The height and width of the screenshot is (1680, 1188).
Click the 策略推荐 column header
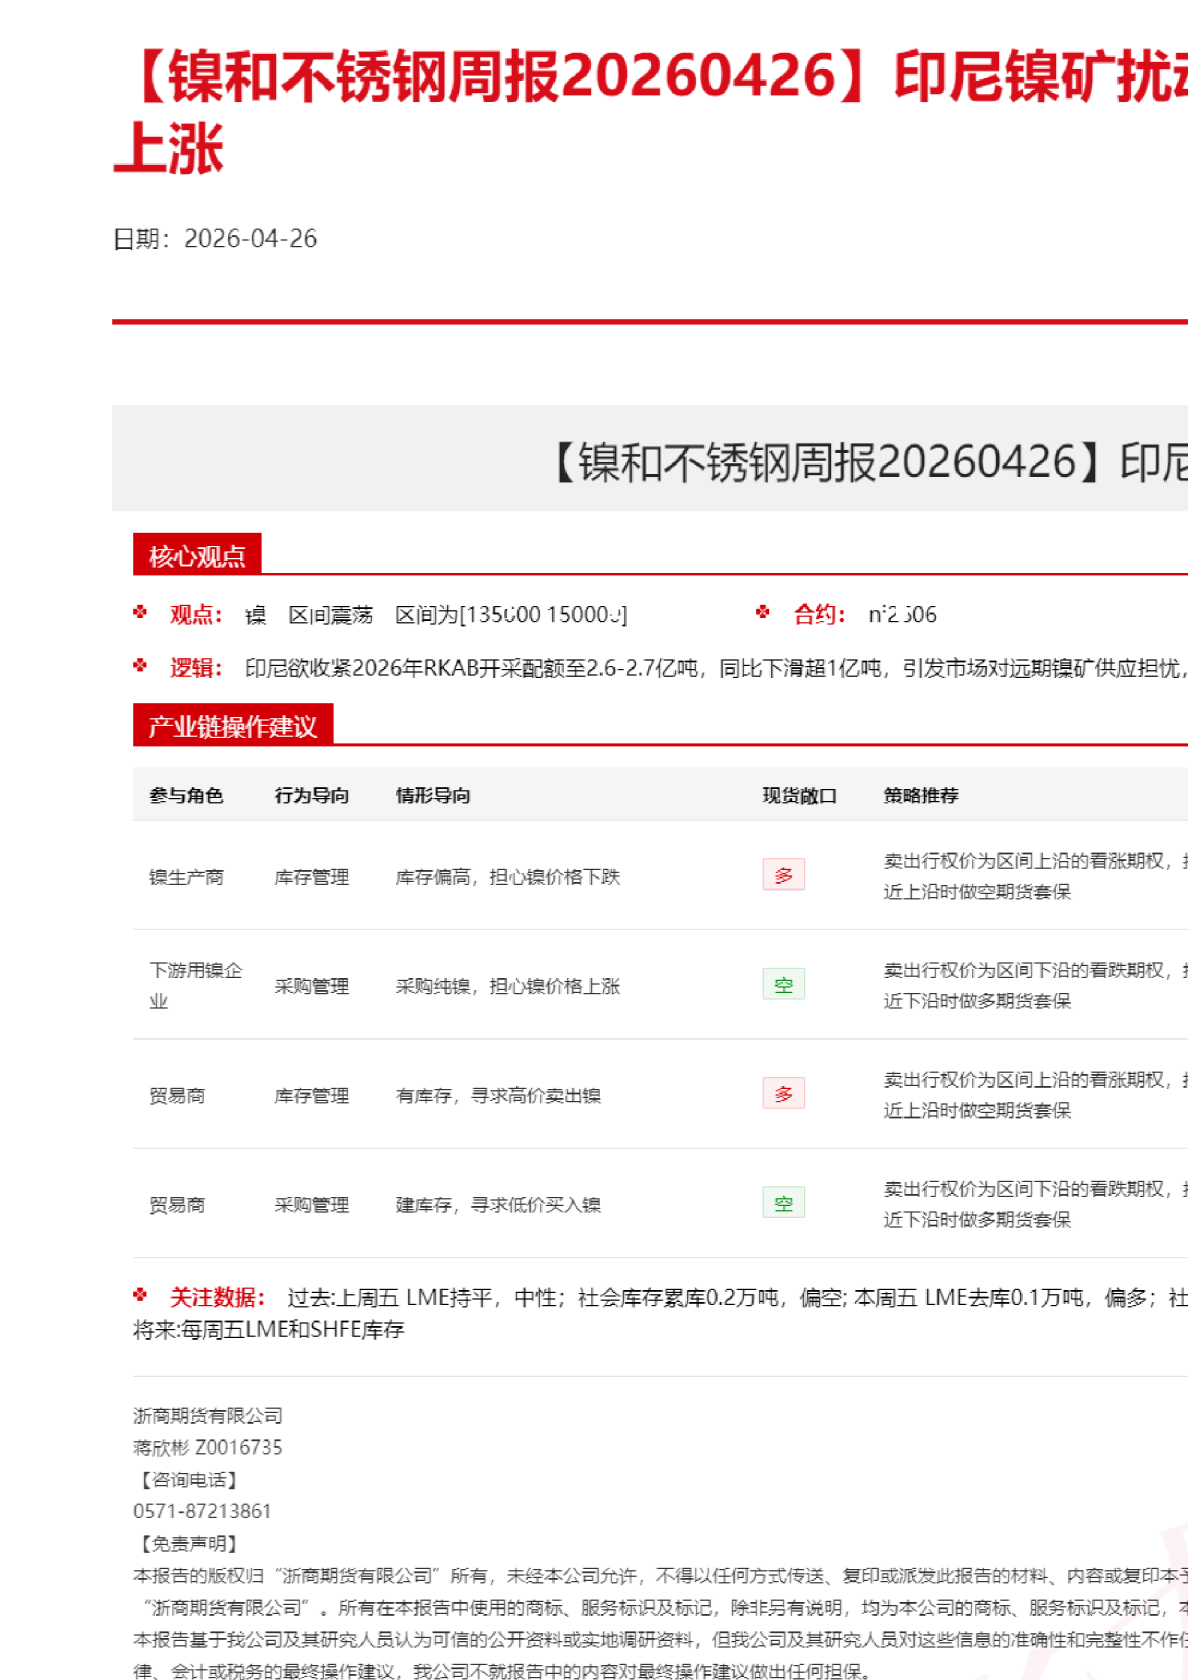[921, 796]
